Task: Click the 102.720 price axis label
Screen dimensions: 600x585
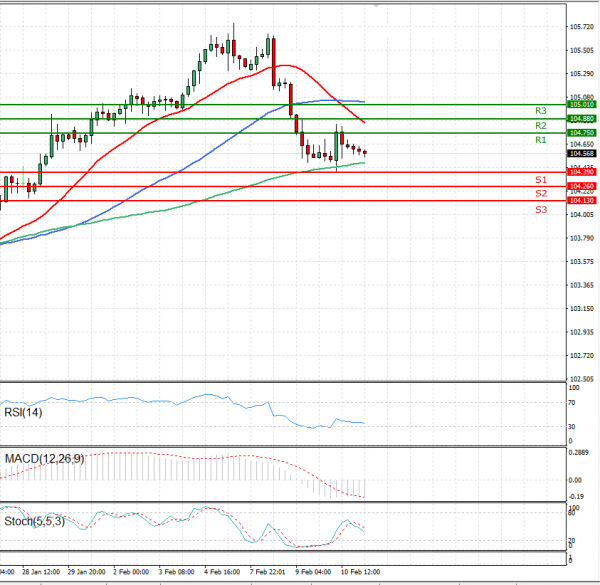Action: tap(582, 356)
